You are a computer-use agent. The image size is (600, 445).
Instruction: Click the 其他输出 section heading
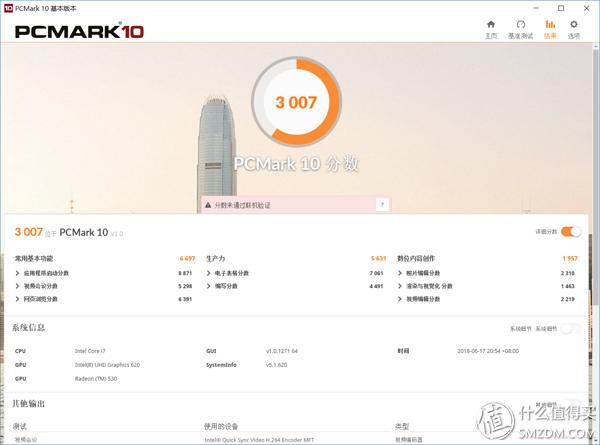[x=29, y=404]
